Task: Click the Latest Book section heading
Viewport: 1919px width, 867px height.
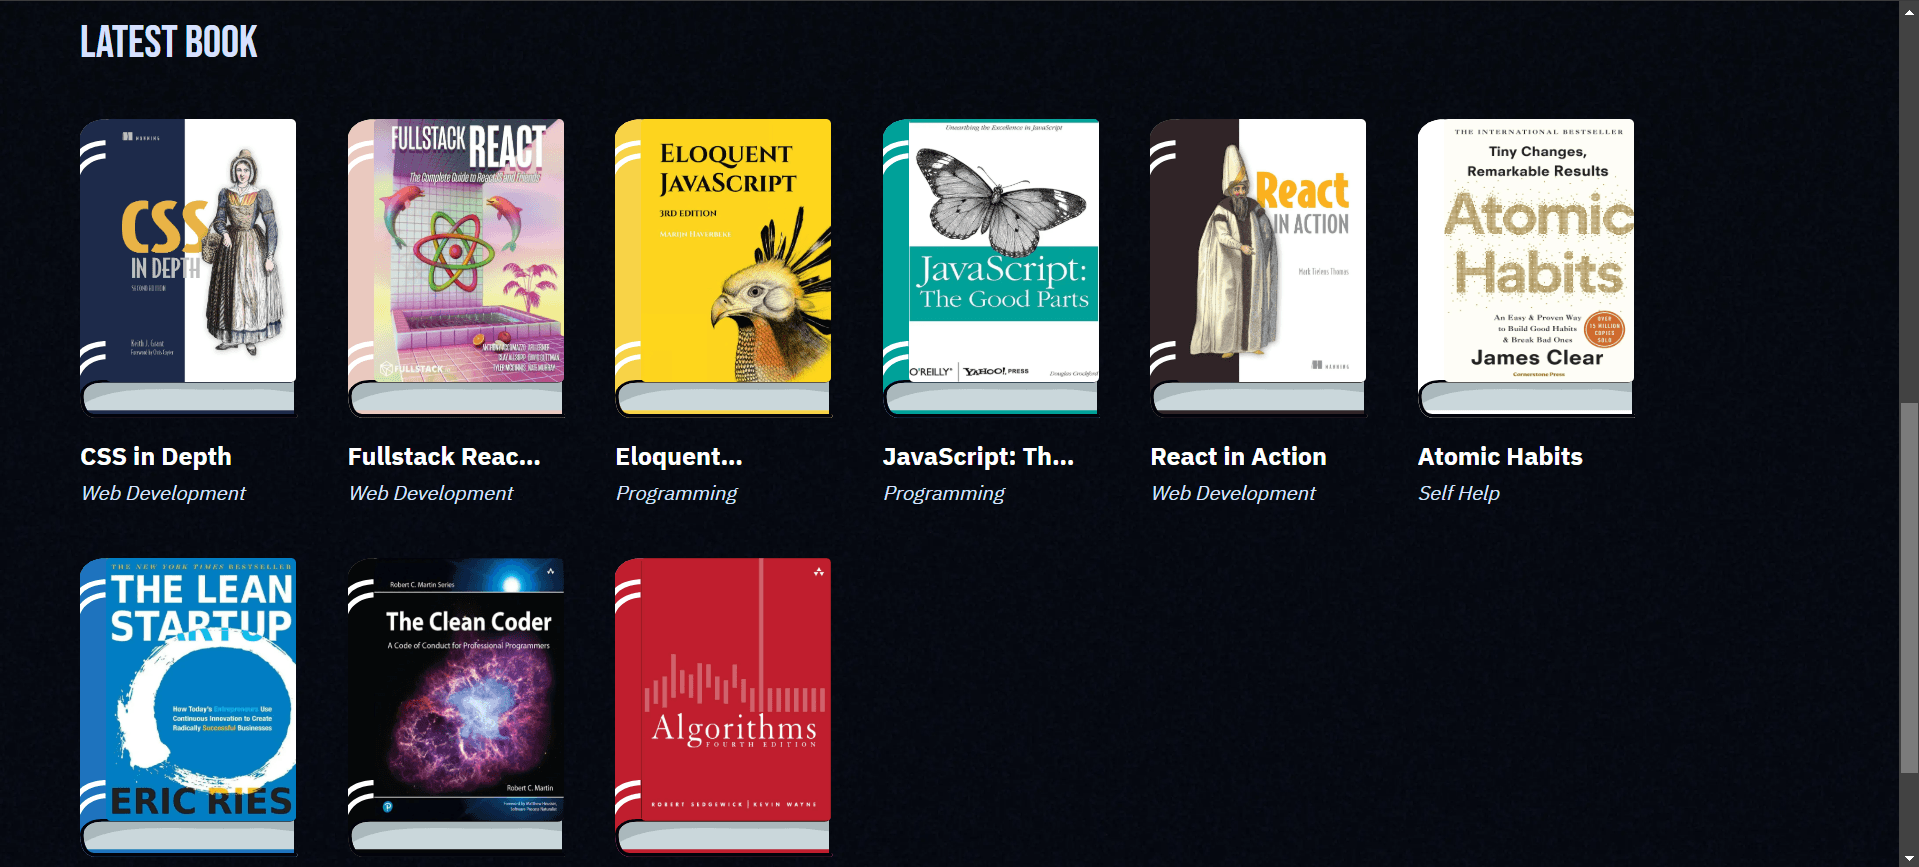Action: pyautogui.click(x=169, y=42)
